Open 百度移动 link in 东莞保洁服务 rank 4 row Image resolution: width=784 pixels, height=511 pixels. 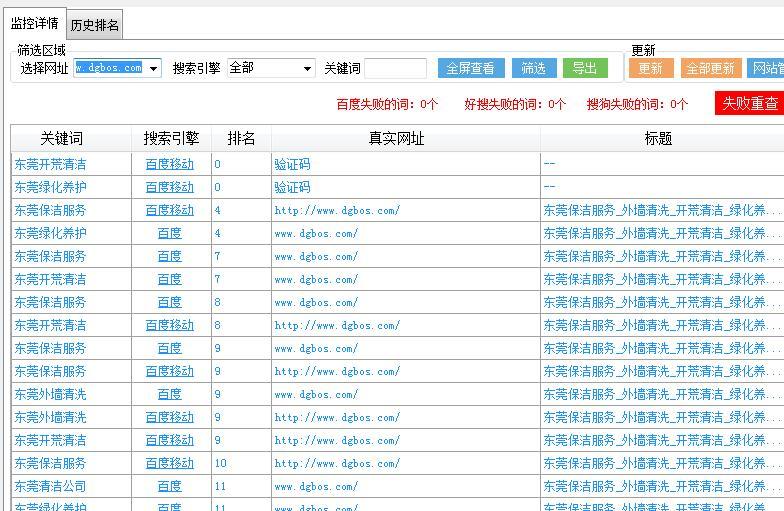[170, 210]
